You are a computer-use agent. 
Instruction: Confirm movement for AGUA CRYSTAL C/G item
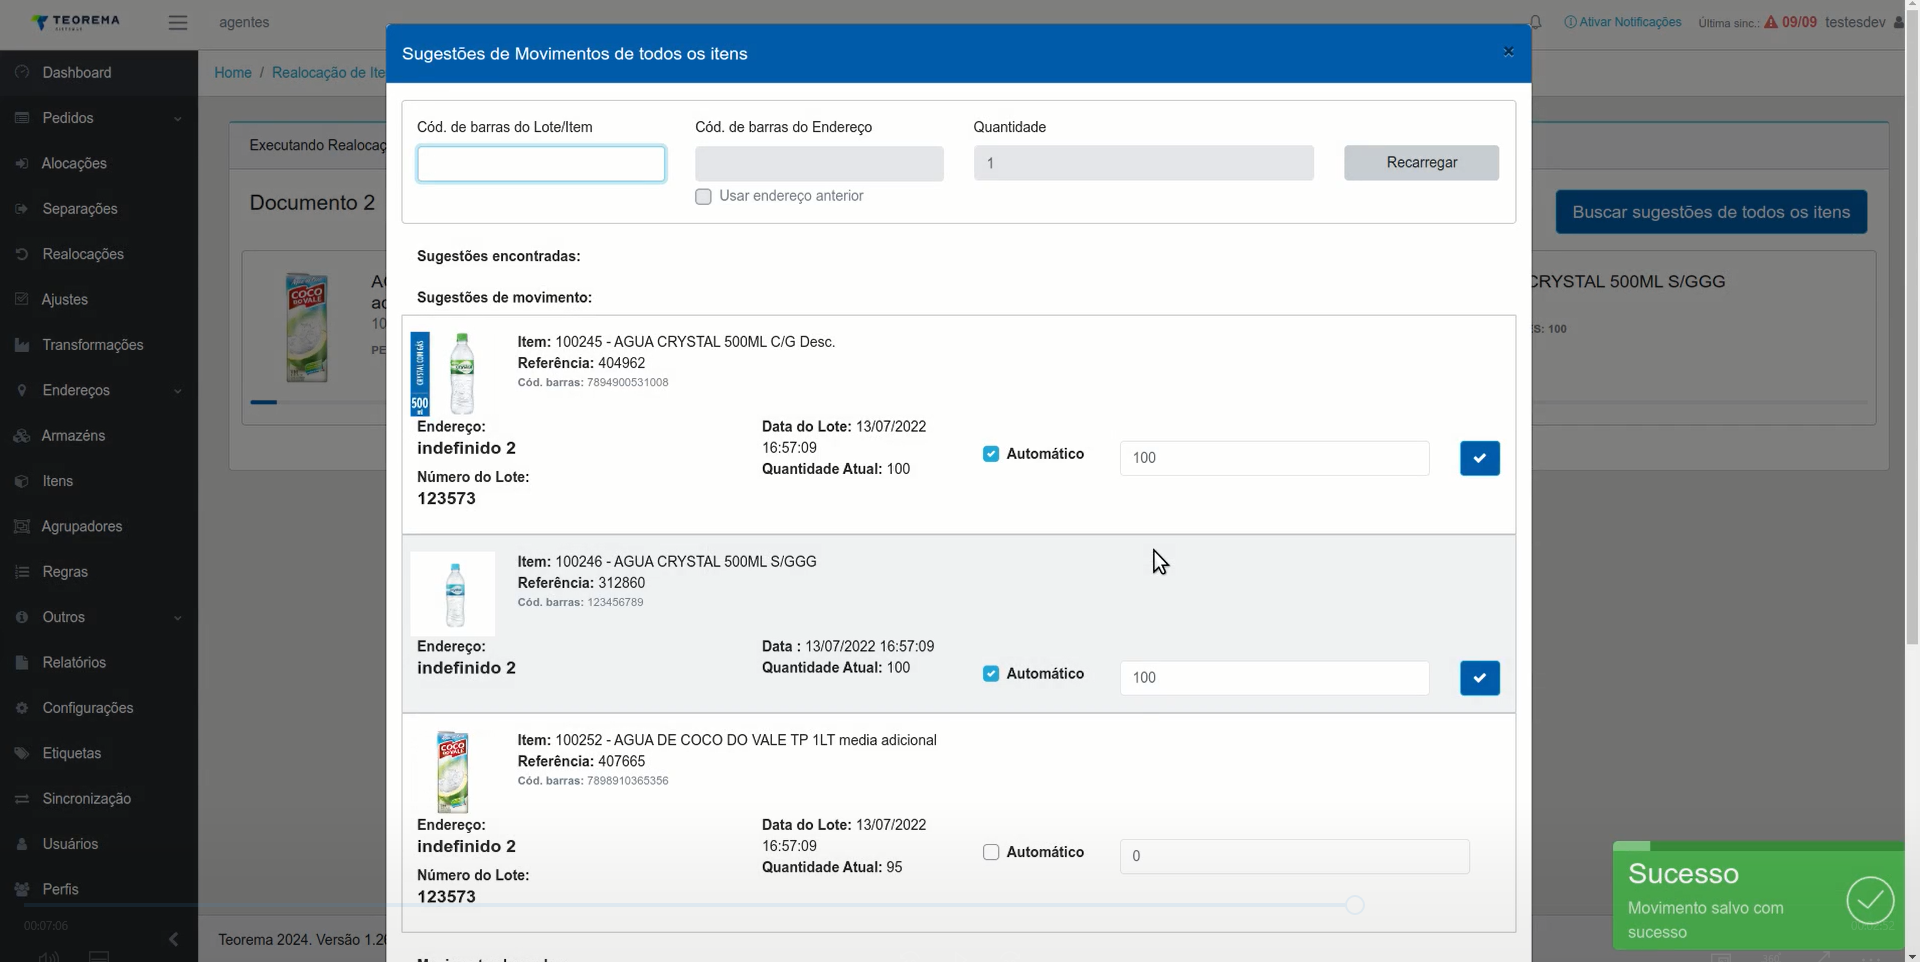pos(1479,458)
